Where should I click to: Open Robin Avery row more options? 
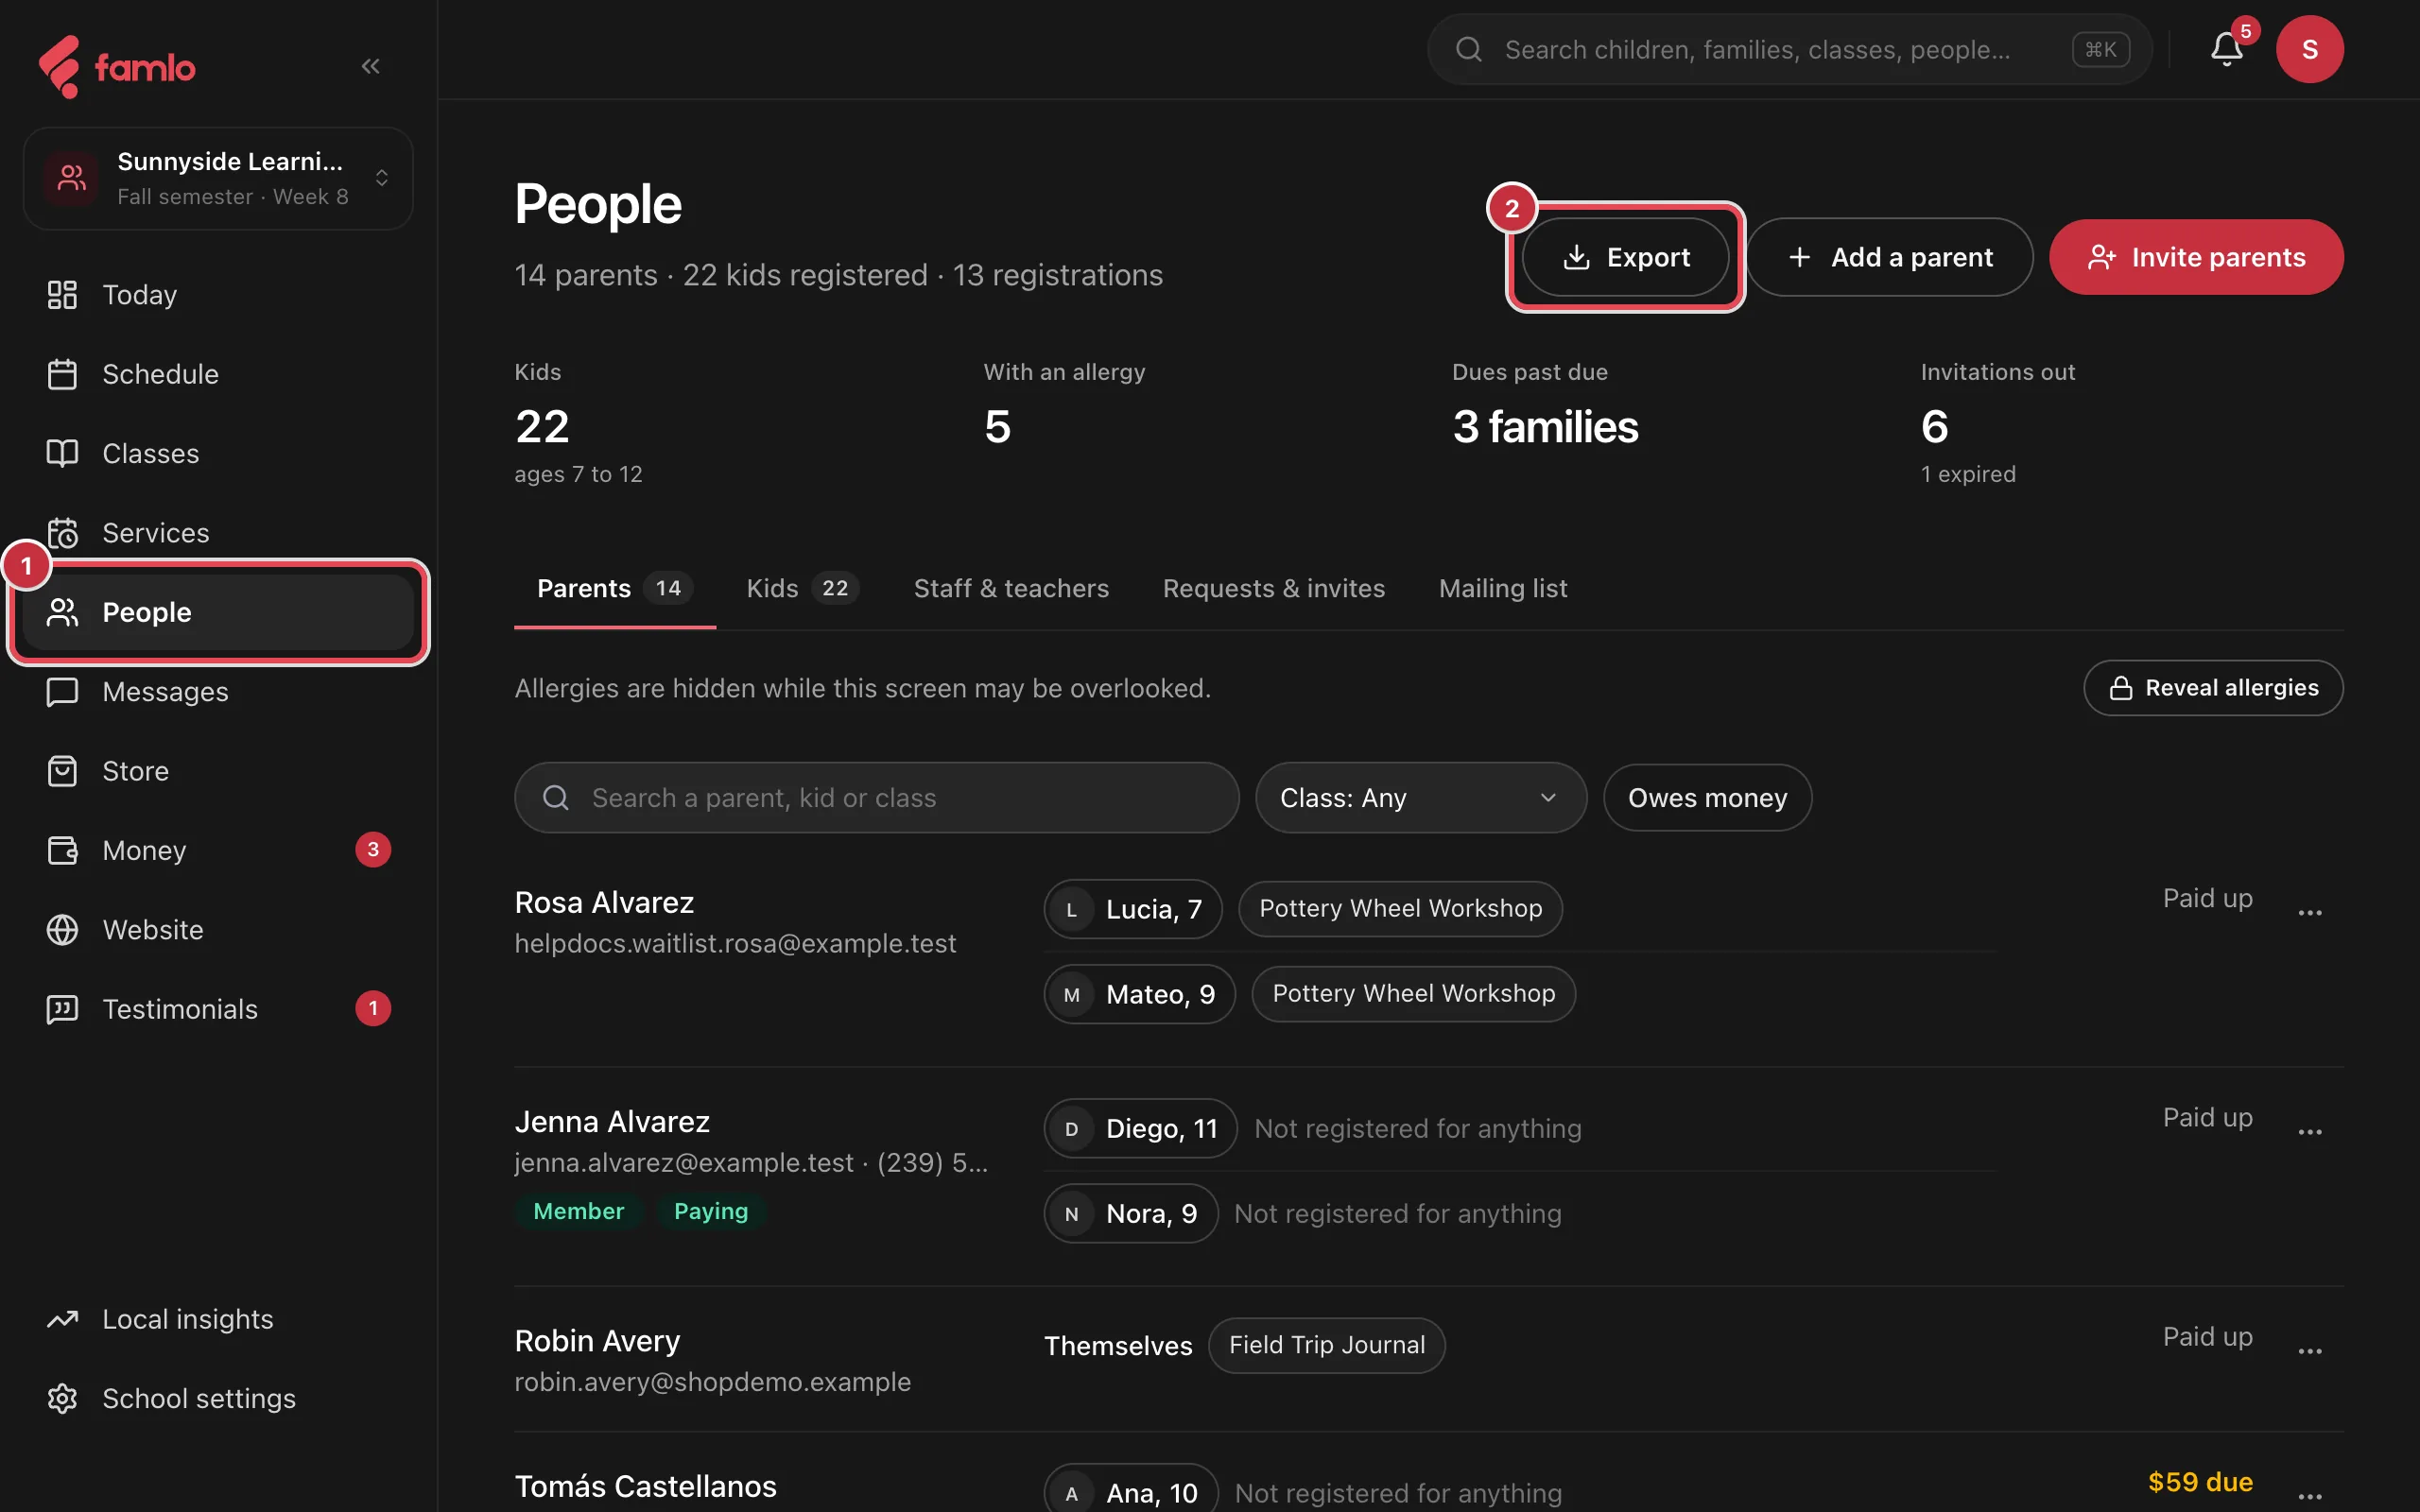2310,1350
